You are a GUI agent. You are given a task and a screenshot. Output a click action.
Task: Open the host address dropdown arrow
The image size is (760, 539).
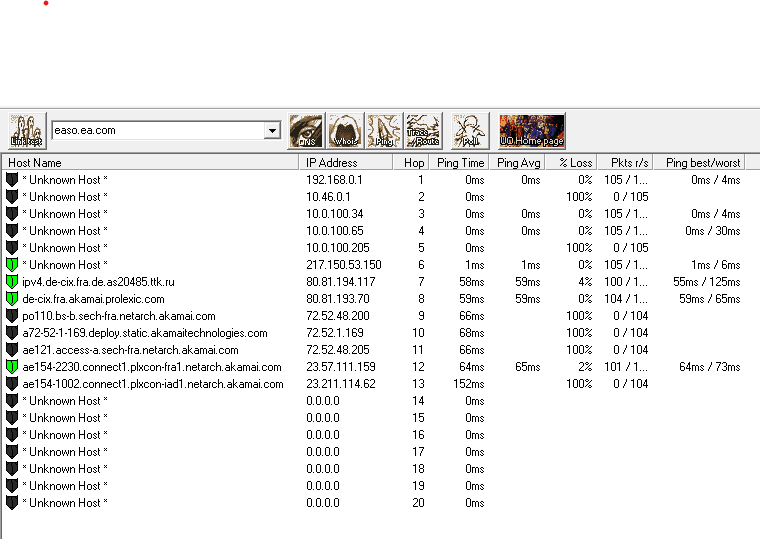pos(272,131)
